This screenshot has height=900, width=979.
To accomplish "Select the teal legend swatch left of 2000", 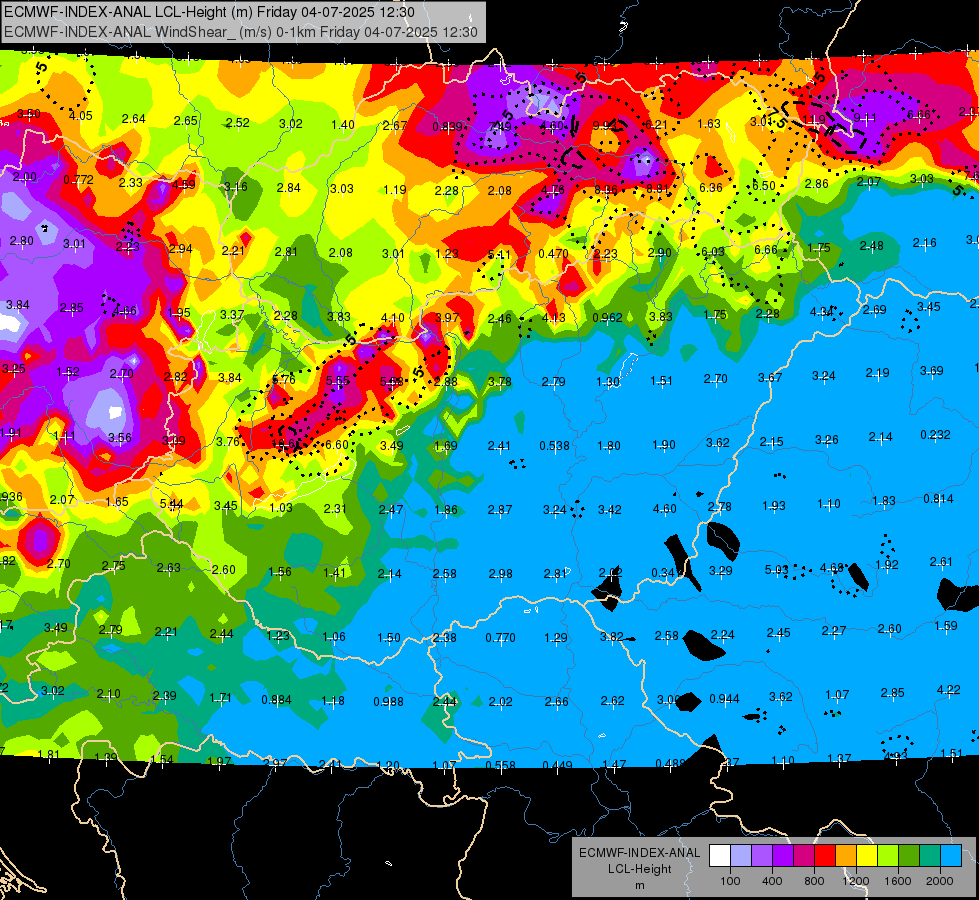I will click(930, 856).
